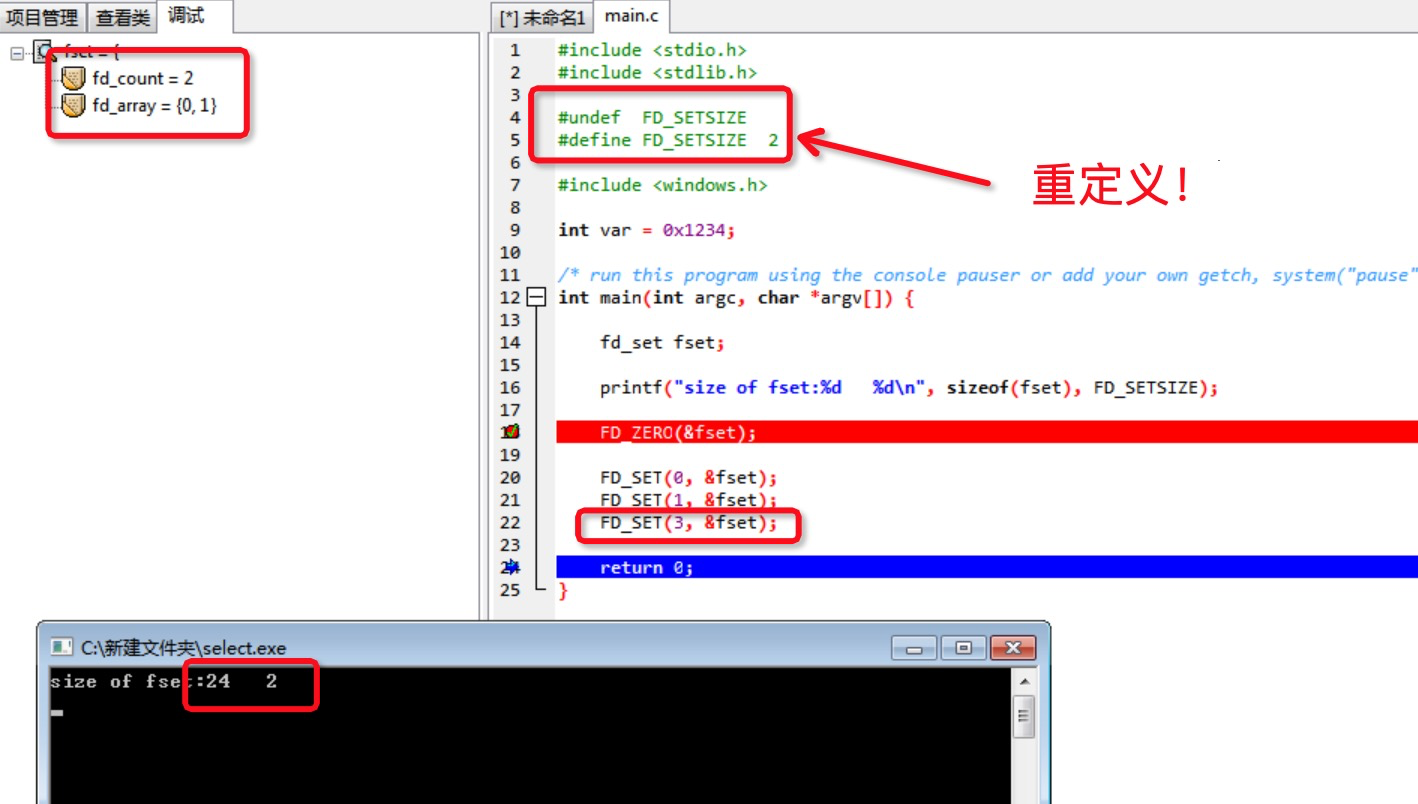Click the fd_array member icon
This screenshot has width=1418, height=804.
pos(73,104)
